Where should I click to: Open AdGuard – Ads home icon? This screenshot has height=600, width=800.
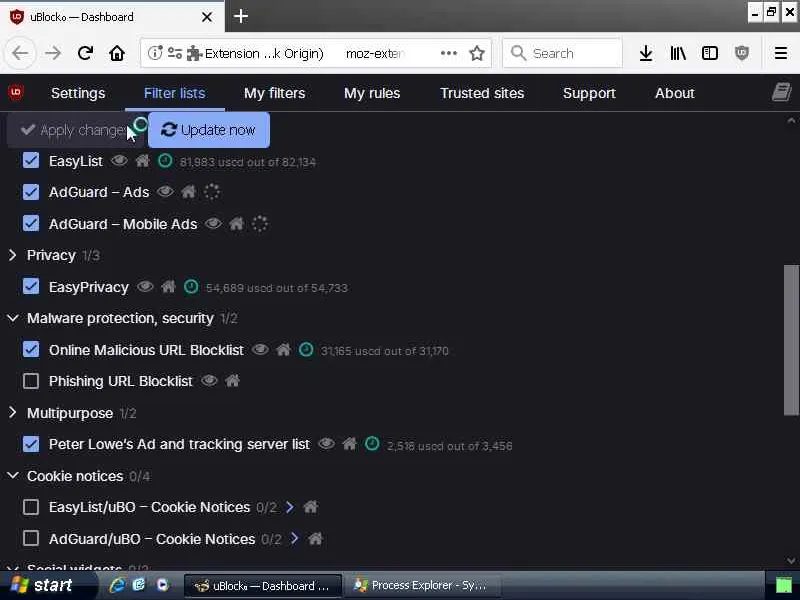pos(189,192)
